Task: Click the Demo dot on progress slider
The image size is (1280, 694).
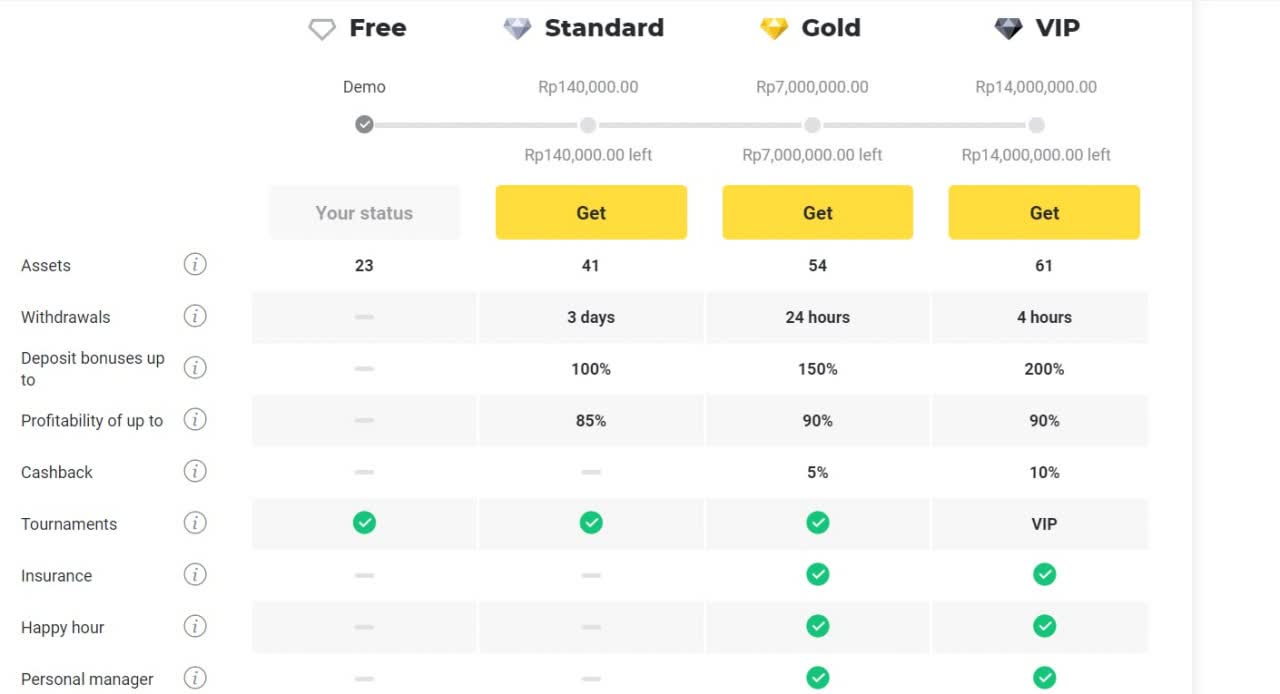Action: point(364,125)
